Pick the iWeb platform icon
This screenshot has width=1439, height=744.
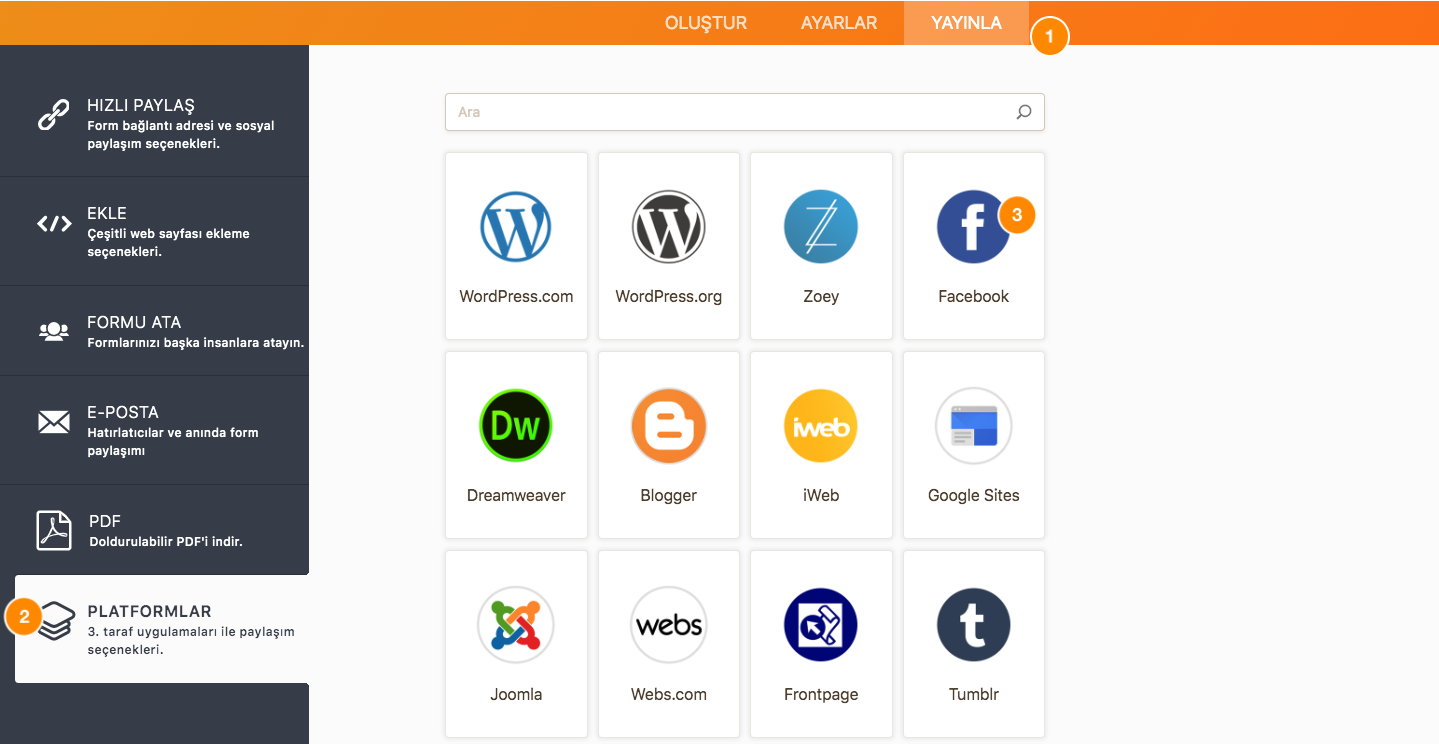point(821,426)
